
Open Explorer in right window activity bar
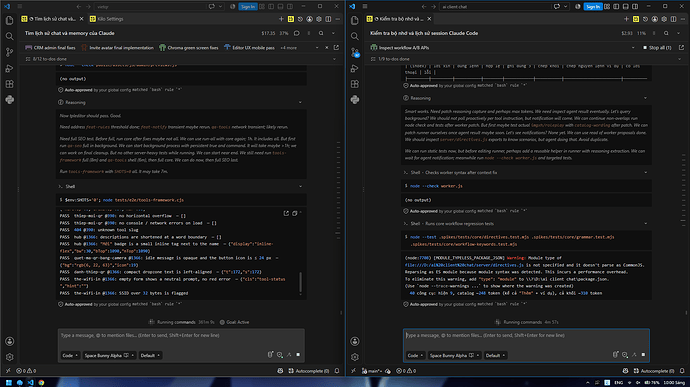pyautogui.click(x=355, y=21)
